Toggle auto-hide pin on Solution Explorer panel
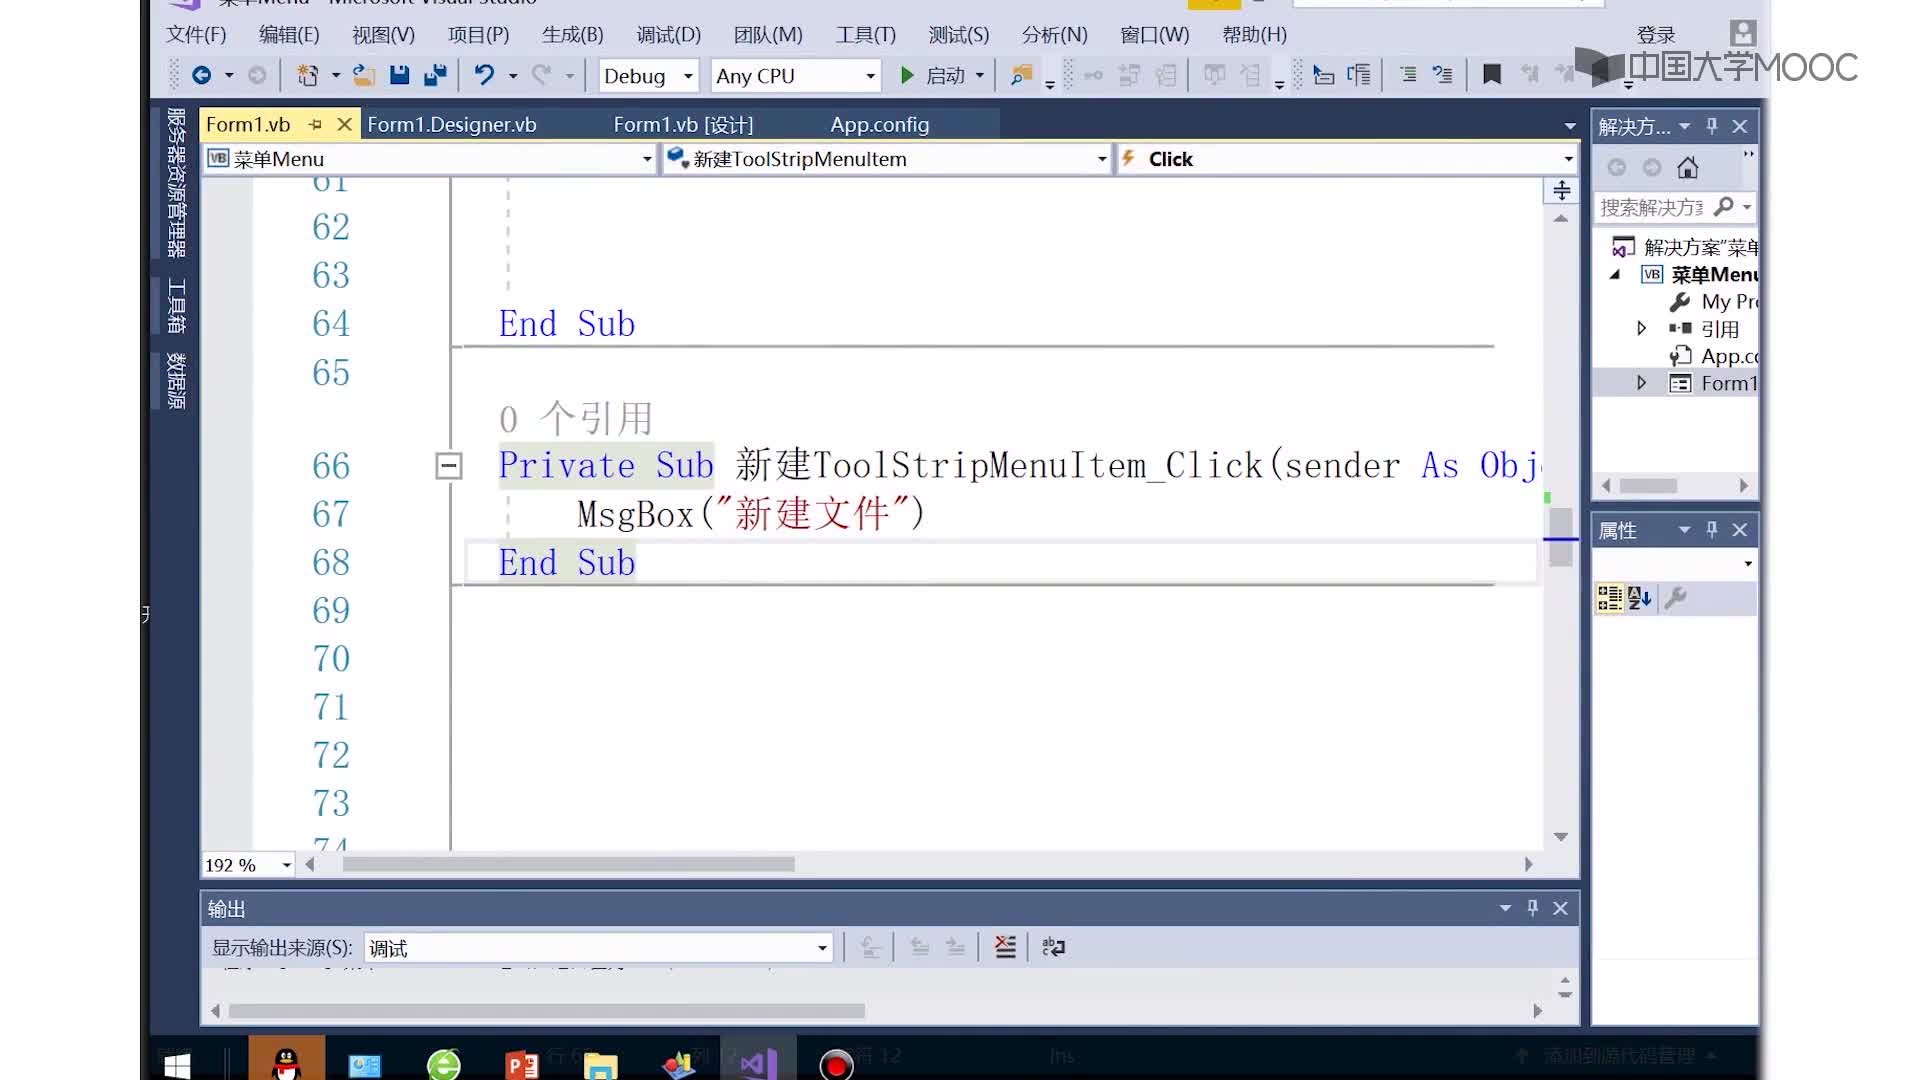This screenshot has width=1920, height=1080. (x=1712, y=126)
